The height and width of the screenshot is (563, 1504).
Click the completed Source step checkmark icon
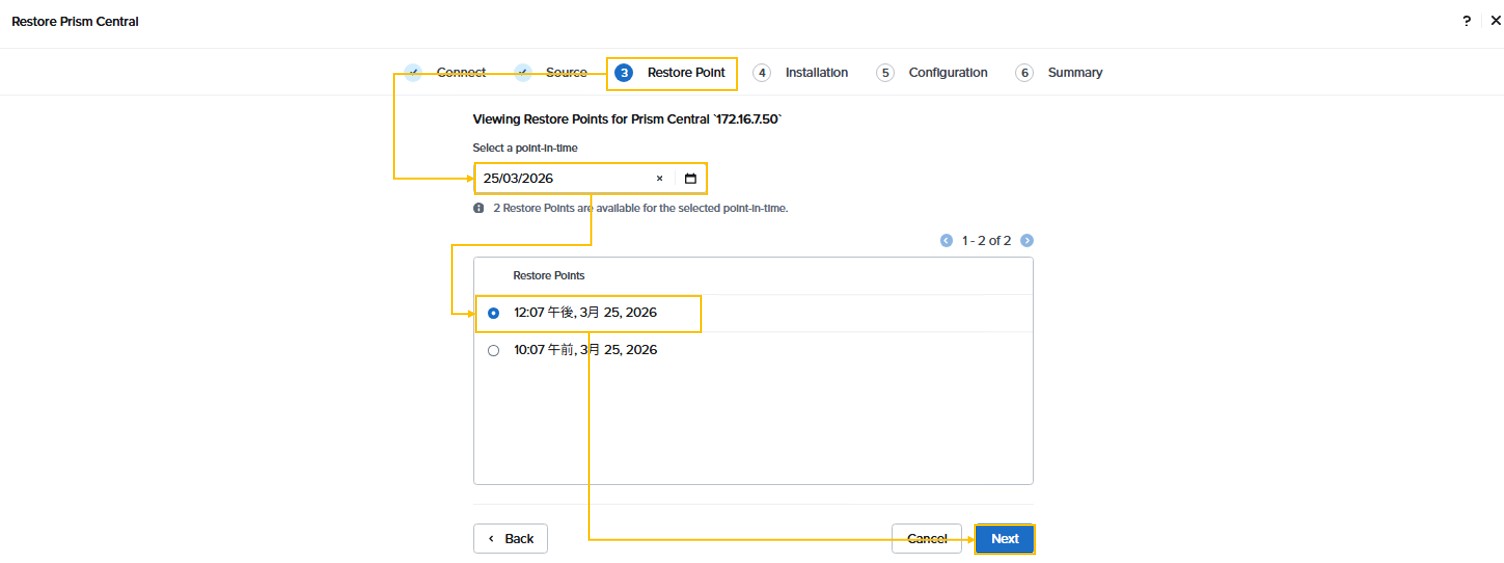point(523,73)
